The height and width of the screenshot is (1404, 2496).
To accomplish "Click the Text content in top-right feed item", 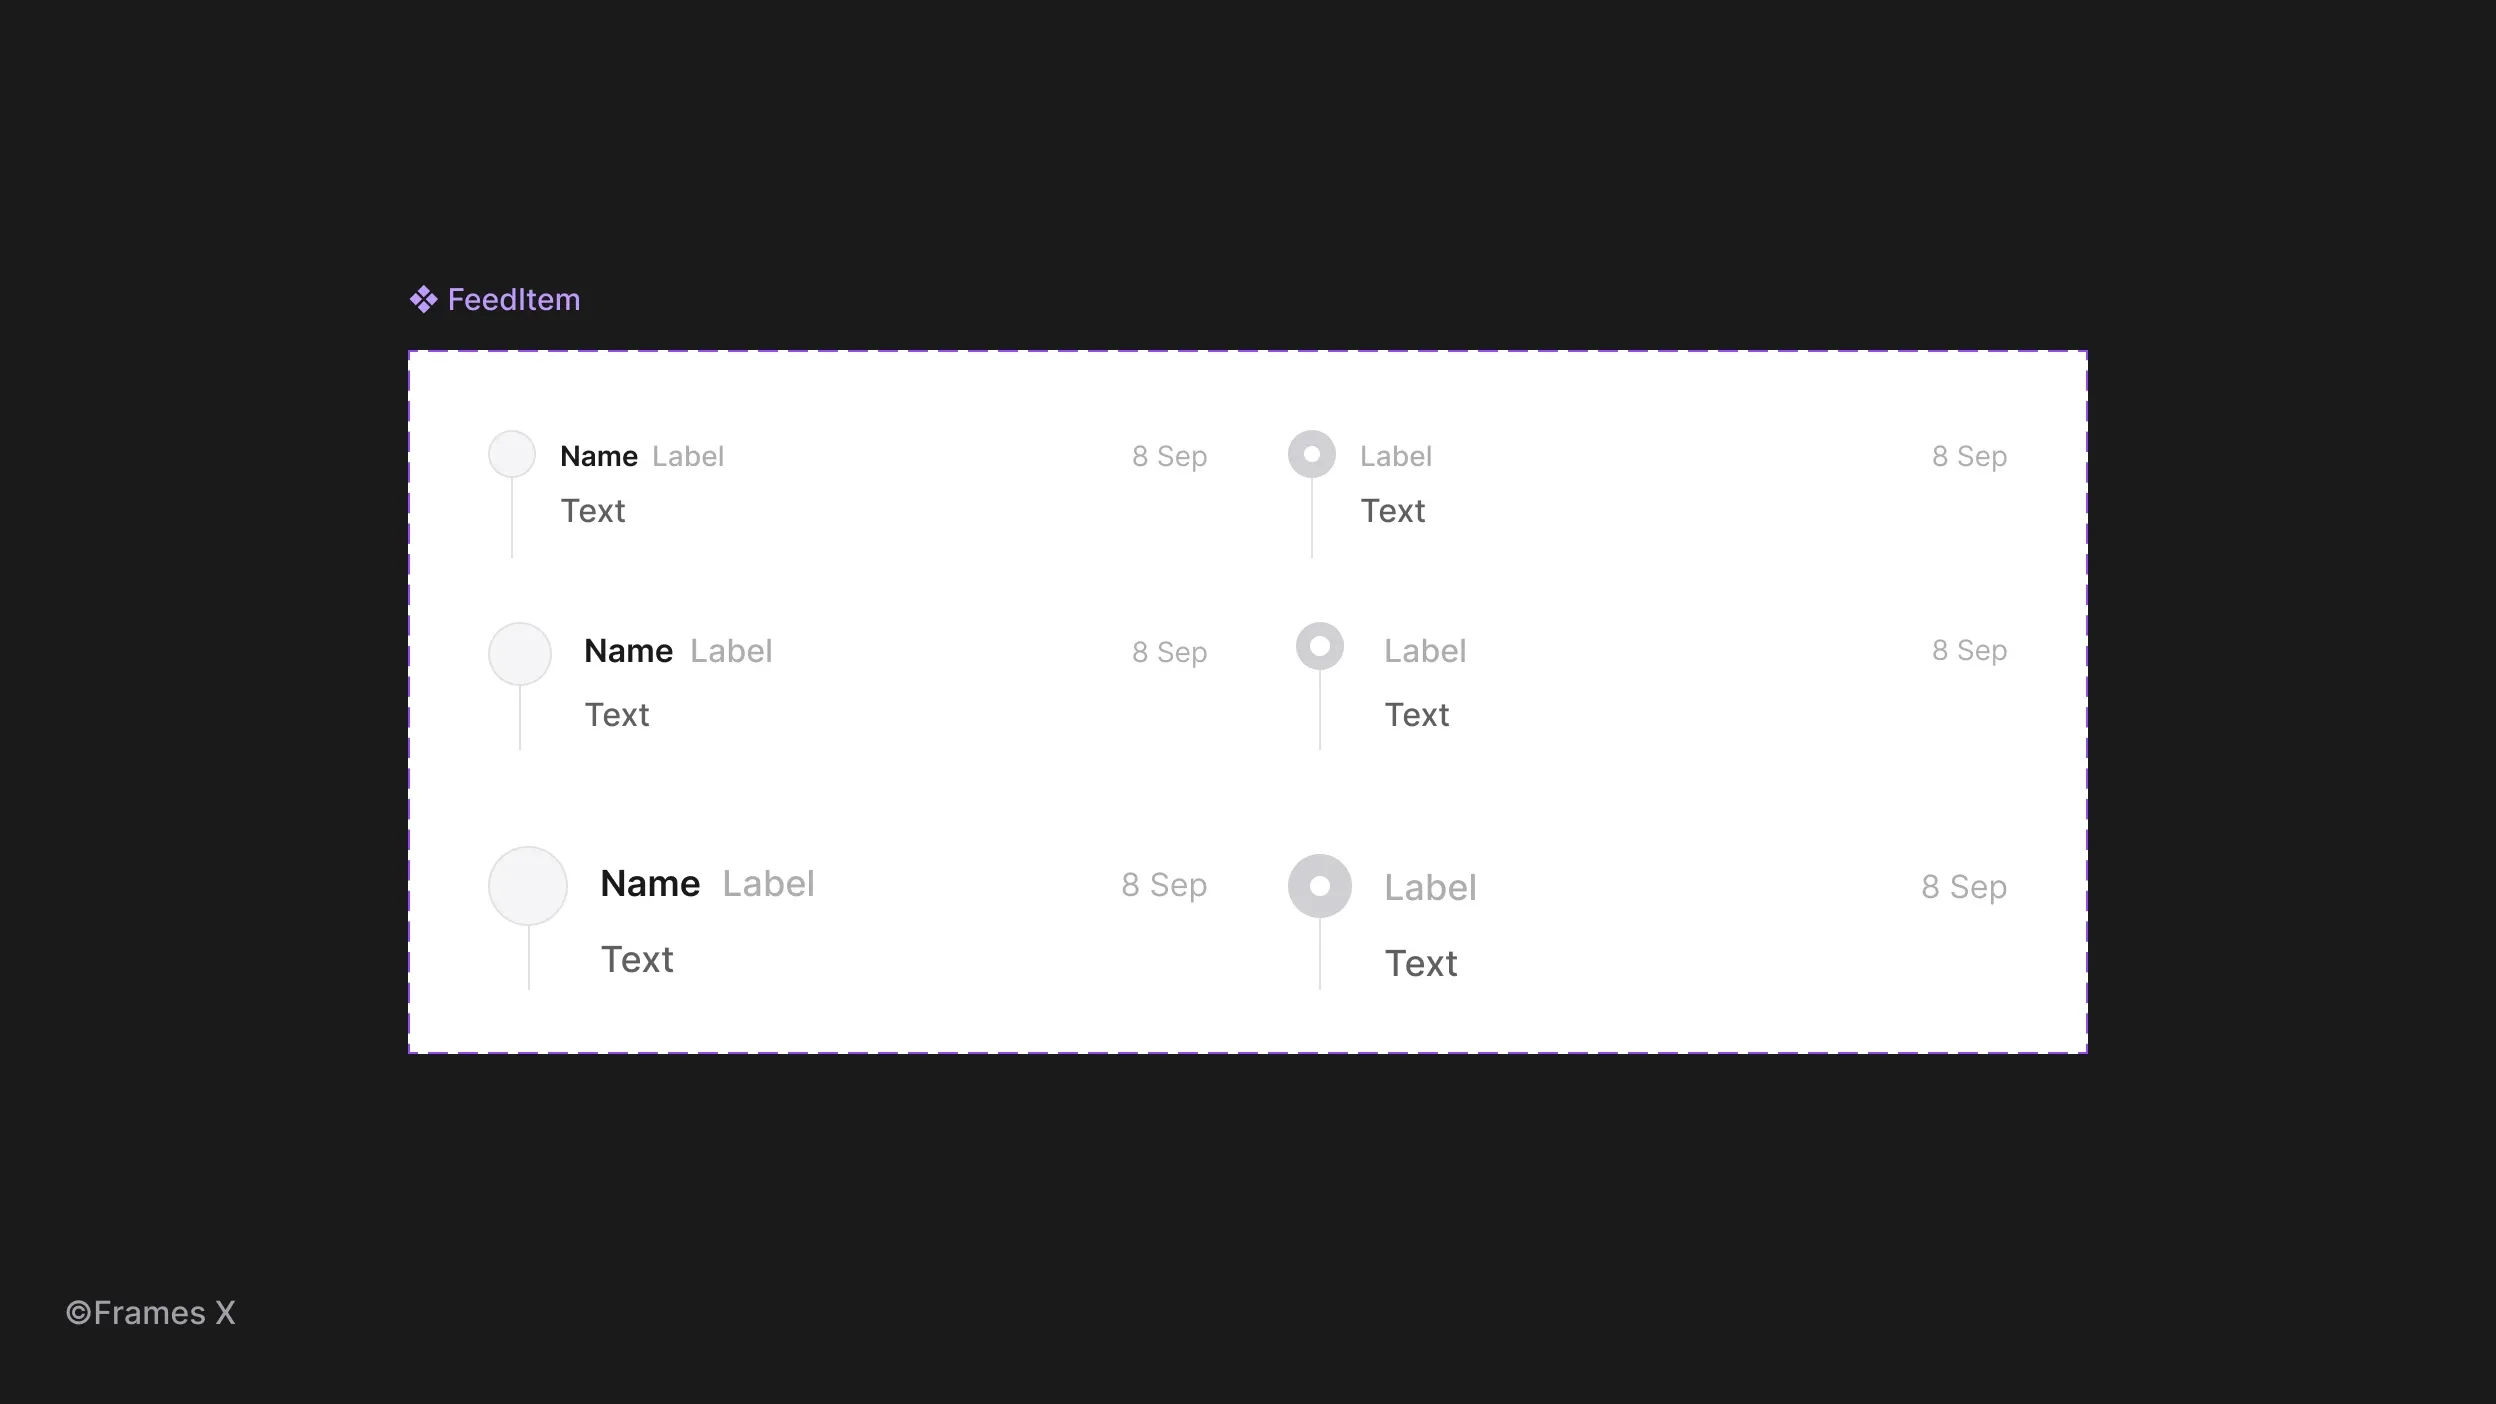I will (x=1390, y=509).
